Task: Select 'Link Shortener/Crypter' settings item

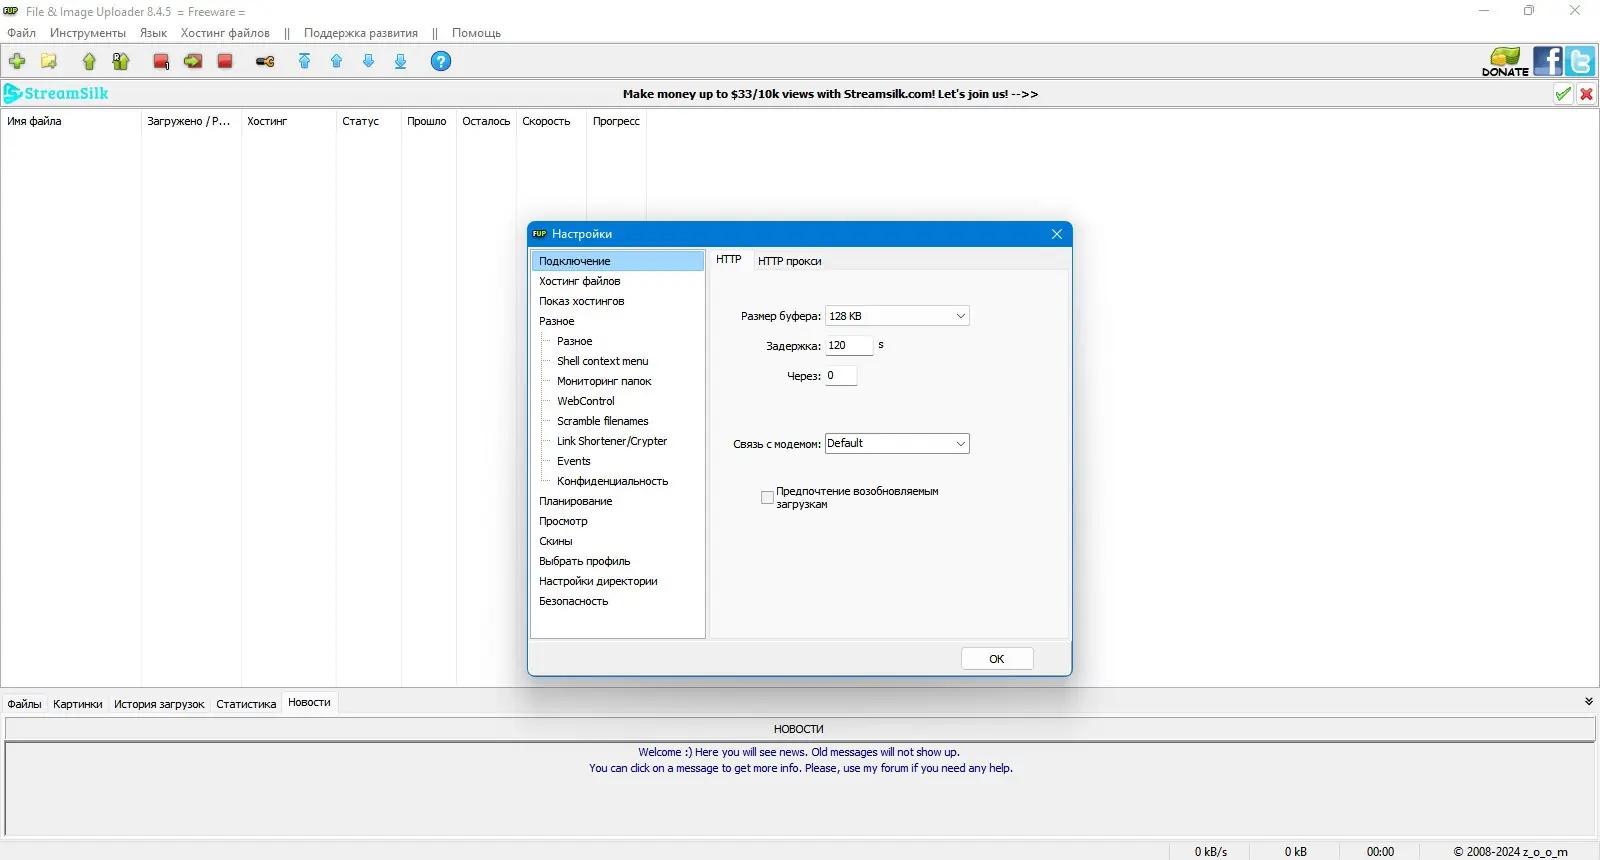Action: pyautogui.click(x=612, y=441)
